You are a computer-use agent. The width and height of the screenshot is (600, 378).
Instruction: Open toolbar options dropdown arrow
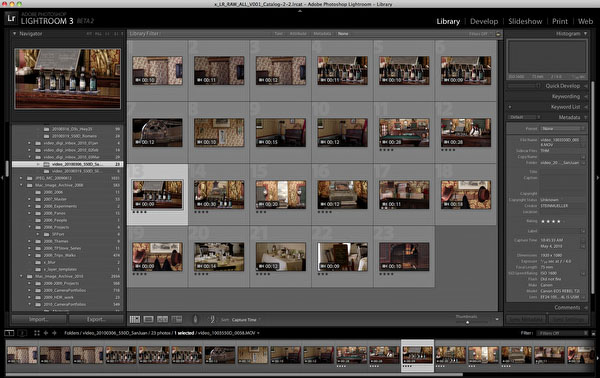point(497,319)
